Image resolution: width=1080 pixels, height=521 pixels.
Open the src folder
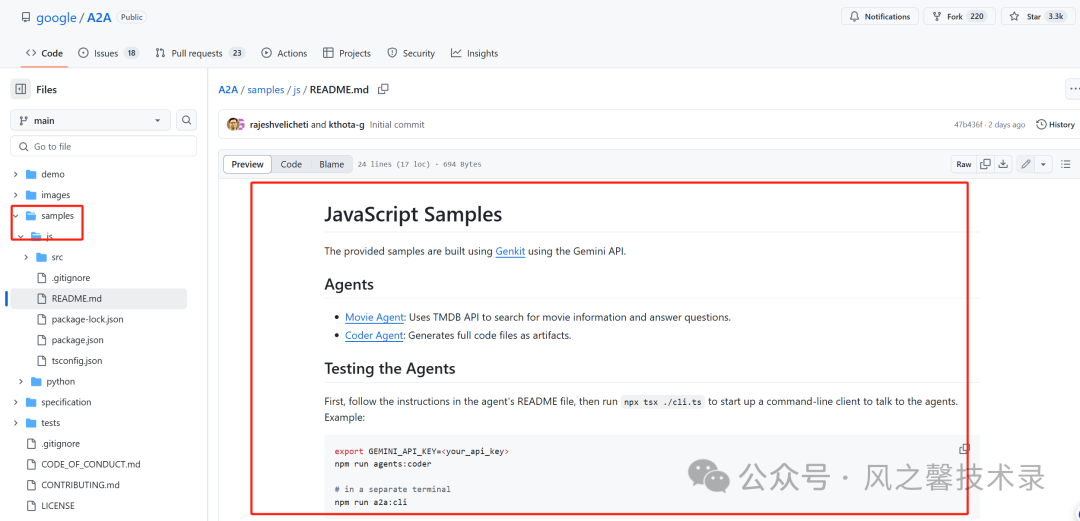[56, 257]
